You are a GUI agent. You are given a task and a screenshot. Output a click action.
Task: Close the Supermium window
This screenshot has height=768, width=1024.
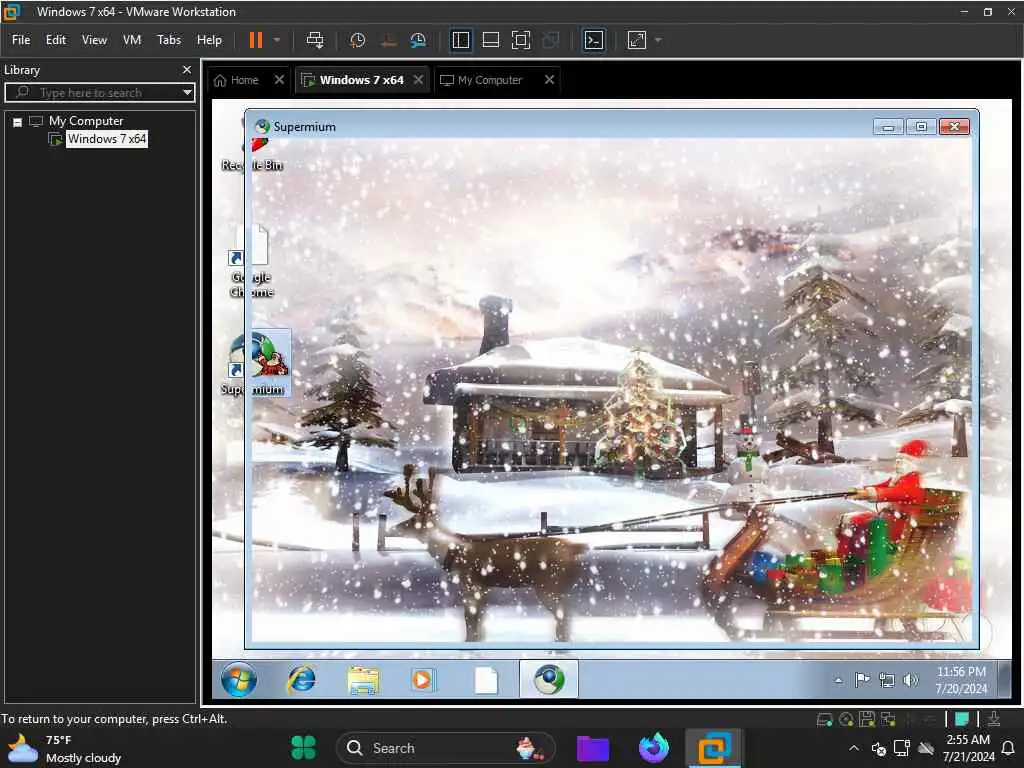[954, 127]
